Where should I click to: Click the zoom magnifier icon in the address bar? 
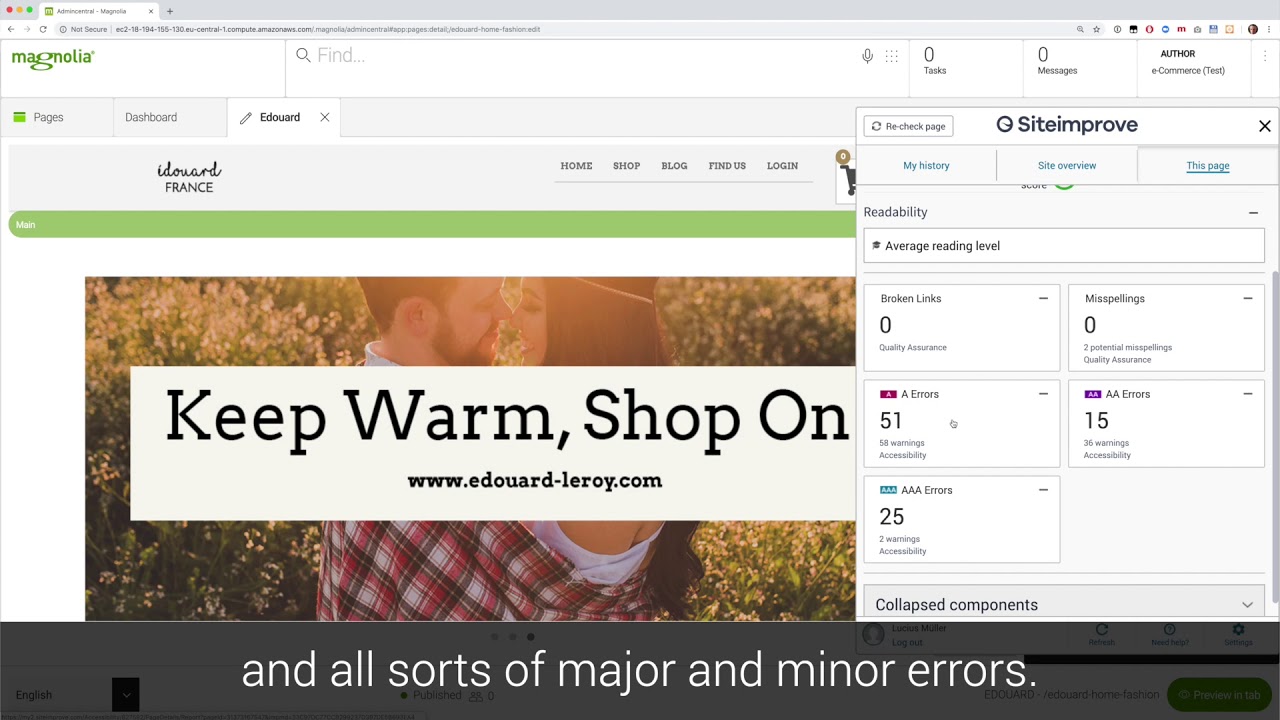pos(1080,29)
